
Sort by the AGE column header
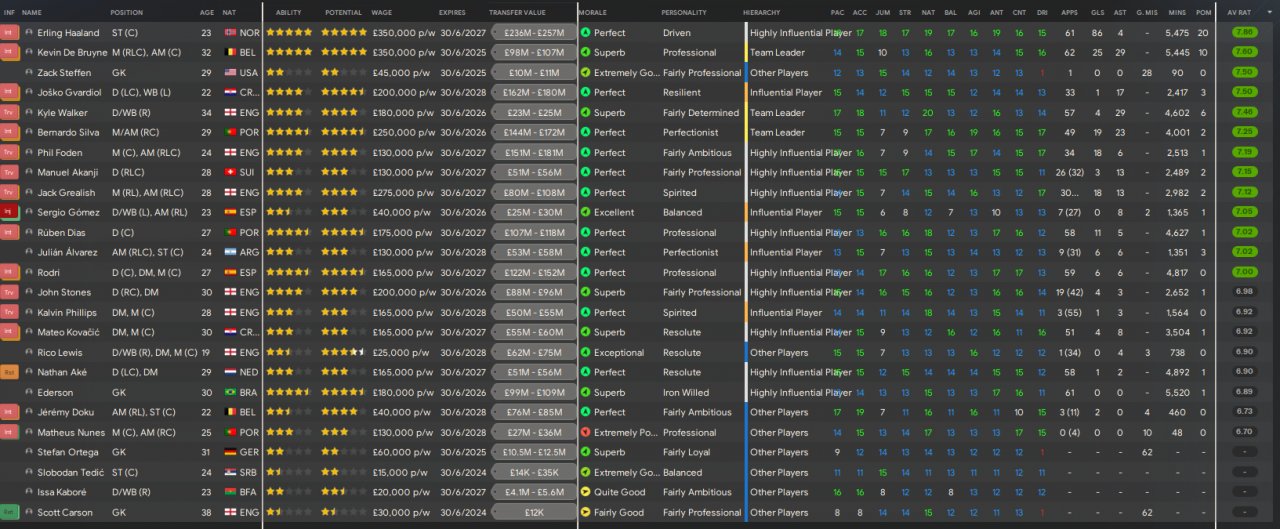pyautogui.click(x=206, y=12)
